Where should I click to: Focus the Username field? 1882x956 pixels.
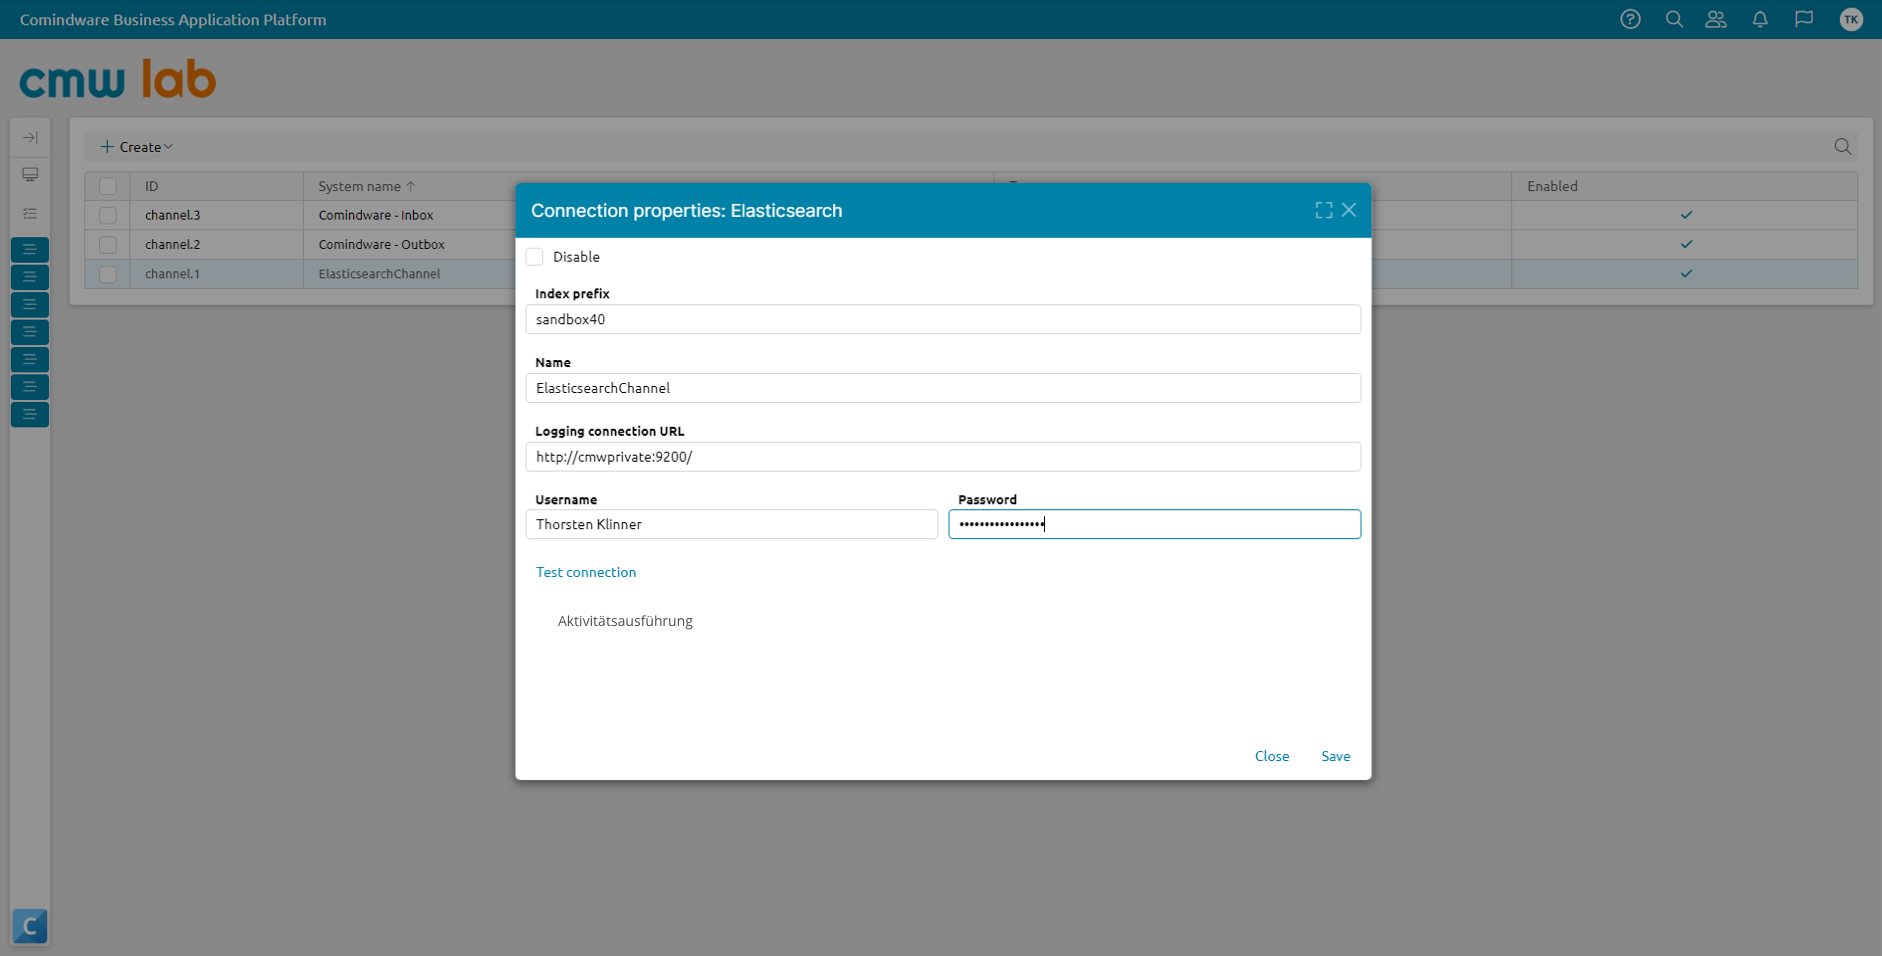(732, 524)
